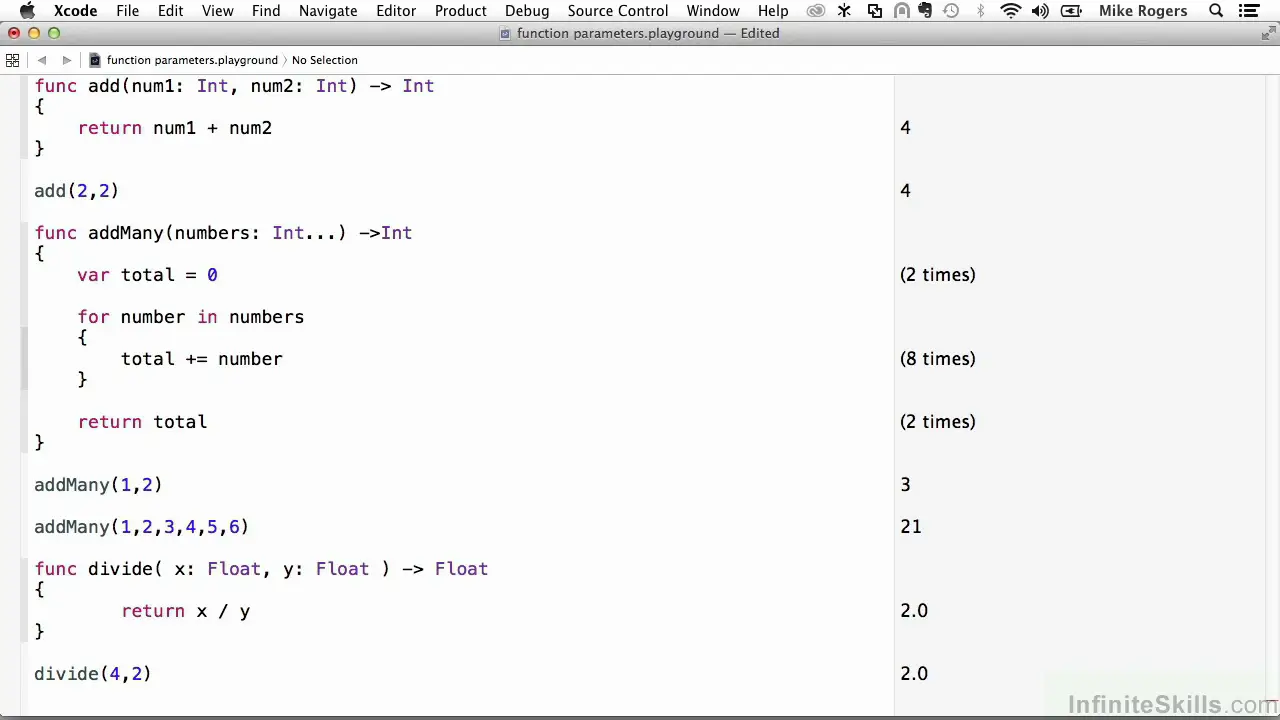
Task: Open the Product menu
Action: (x=461, y=11)
